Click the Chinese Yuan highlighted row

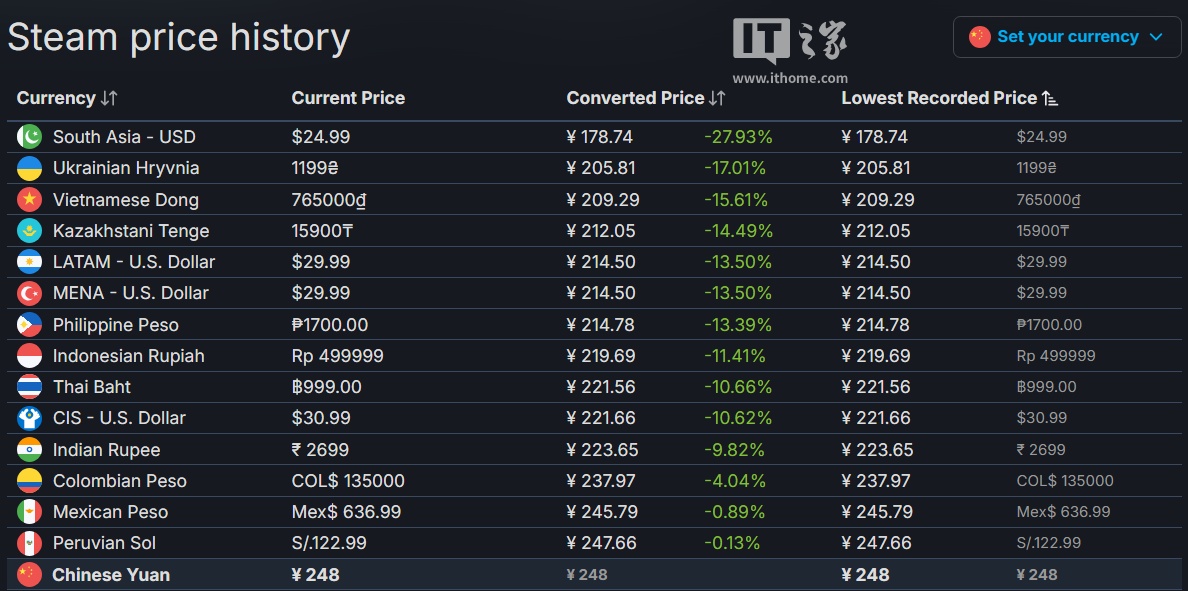(111, 575)
